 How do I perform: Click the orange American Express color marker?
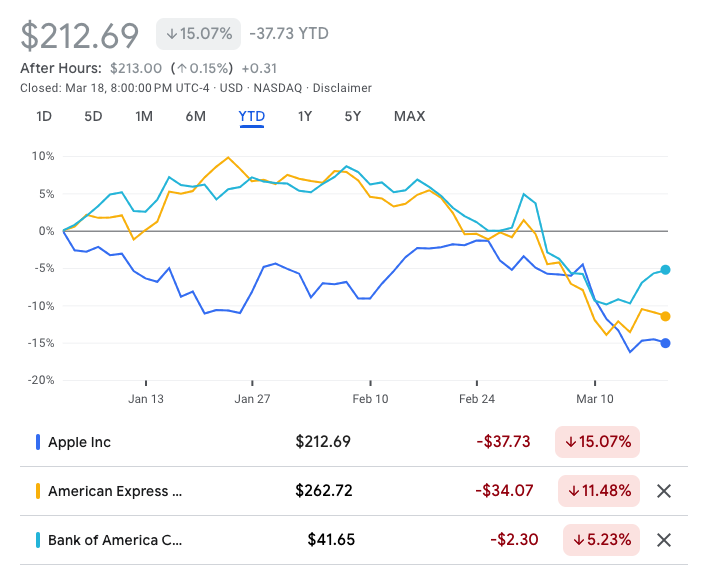(38, 491)
